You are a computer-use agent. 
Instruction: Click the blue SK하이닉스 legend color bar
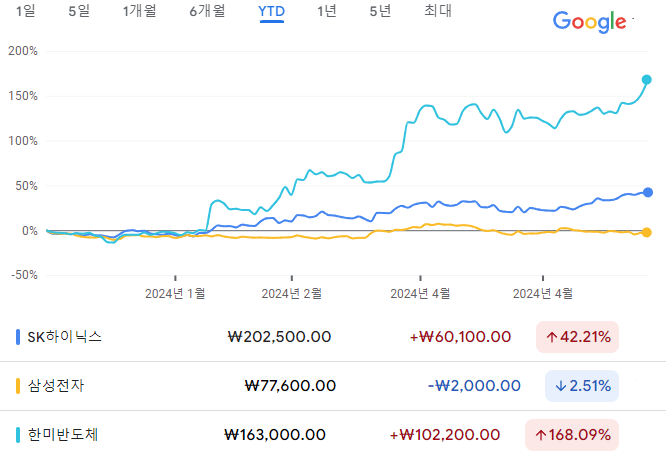tap(18, 337)
